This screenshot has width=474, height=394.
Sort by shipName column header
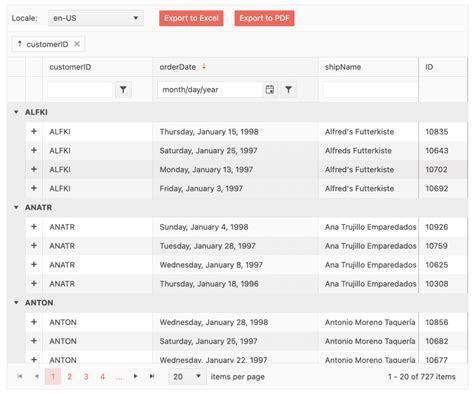tap(343, 67)
